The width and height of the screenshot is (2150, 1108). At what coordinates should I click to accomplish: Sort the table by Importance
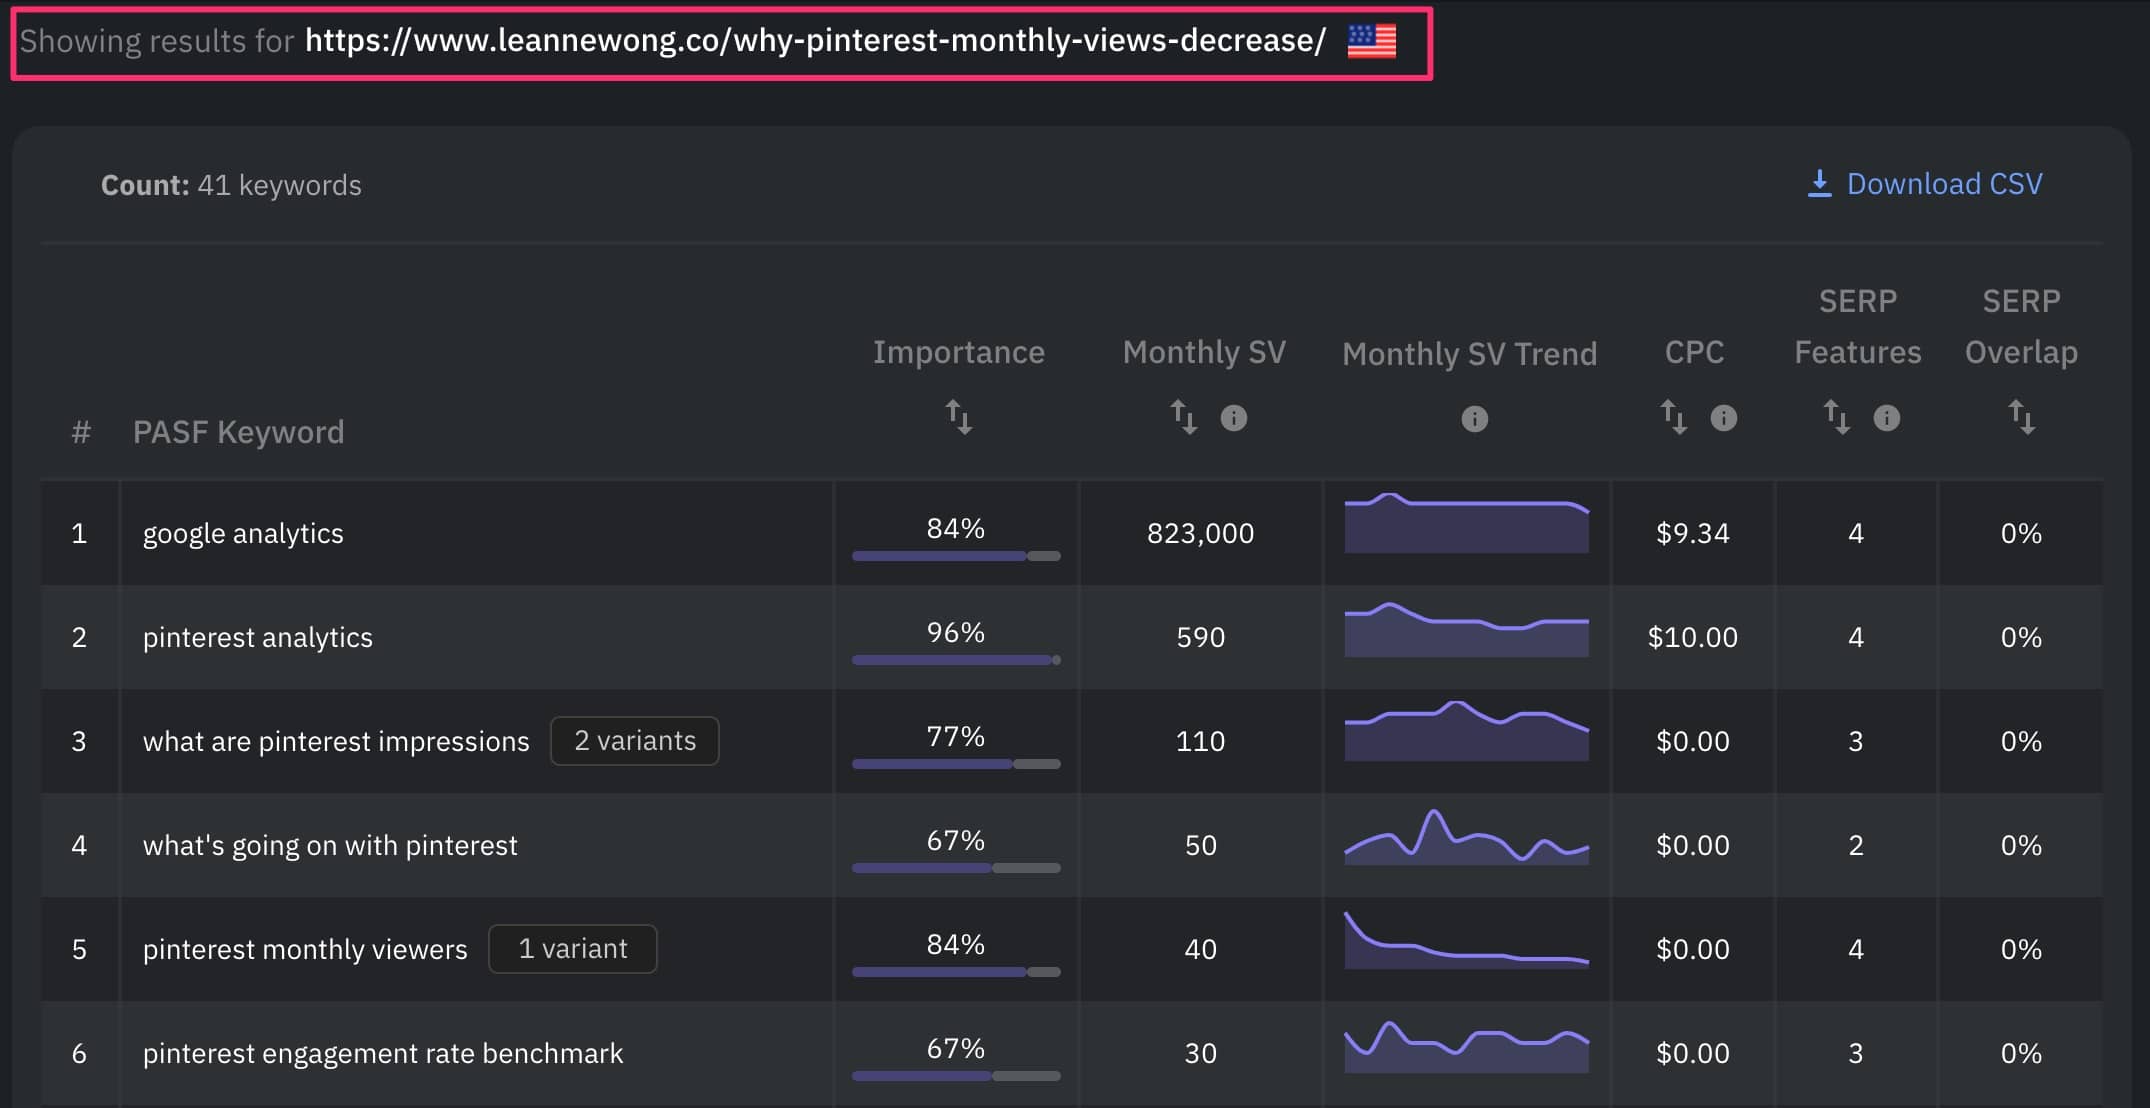959,416
